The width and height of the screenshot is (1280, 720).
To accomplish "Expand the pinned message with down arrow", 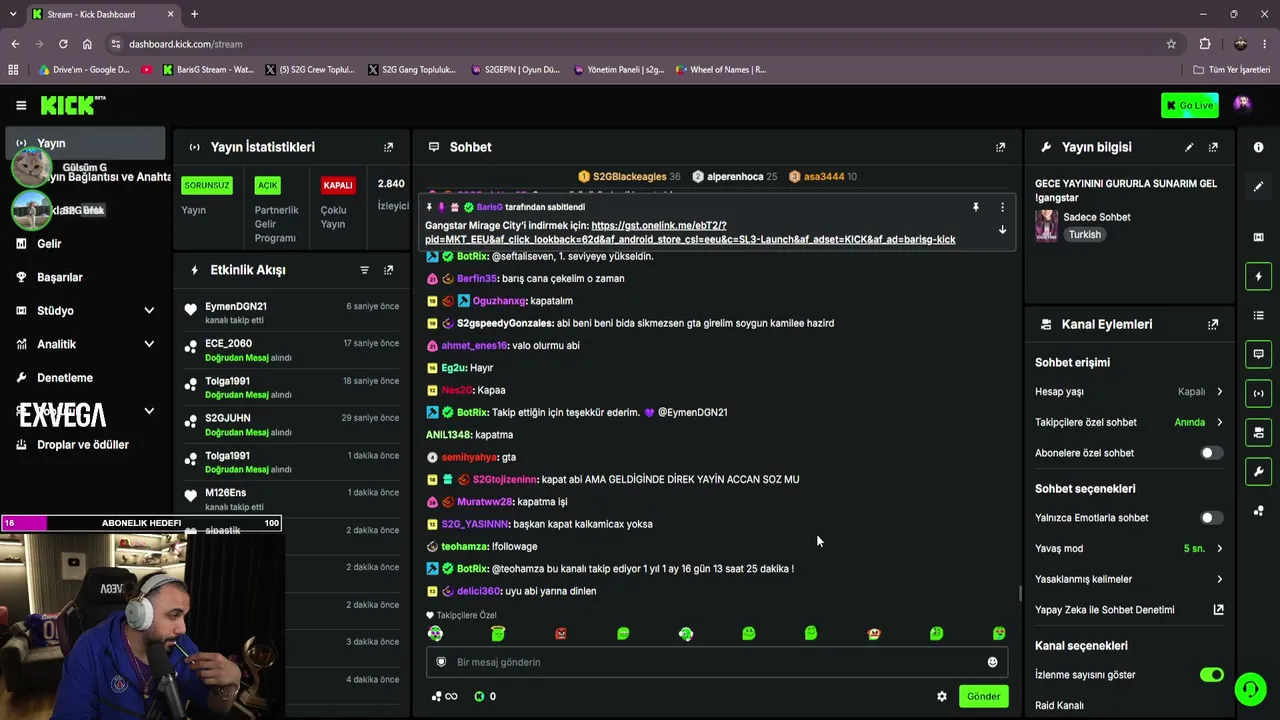I will pos(1002,230).
